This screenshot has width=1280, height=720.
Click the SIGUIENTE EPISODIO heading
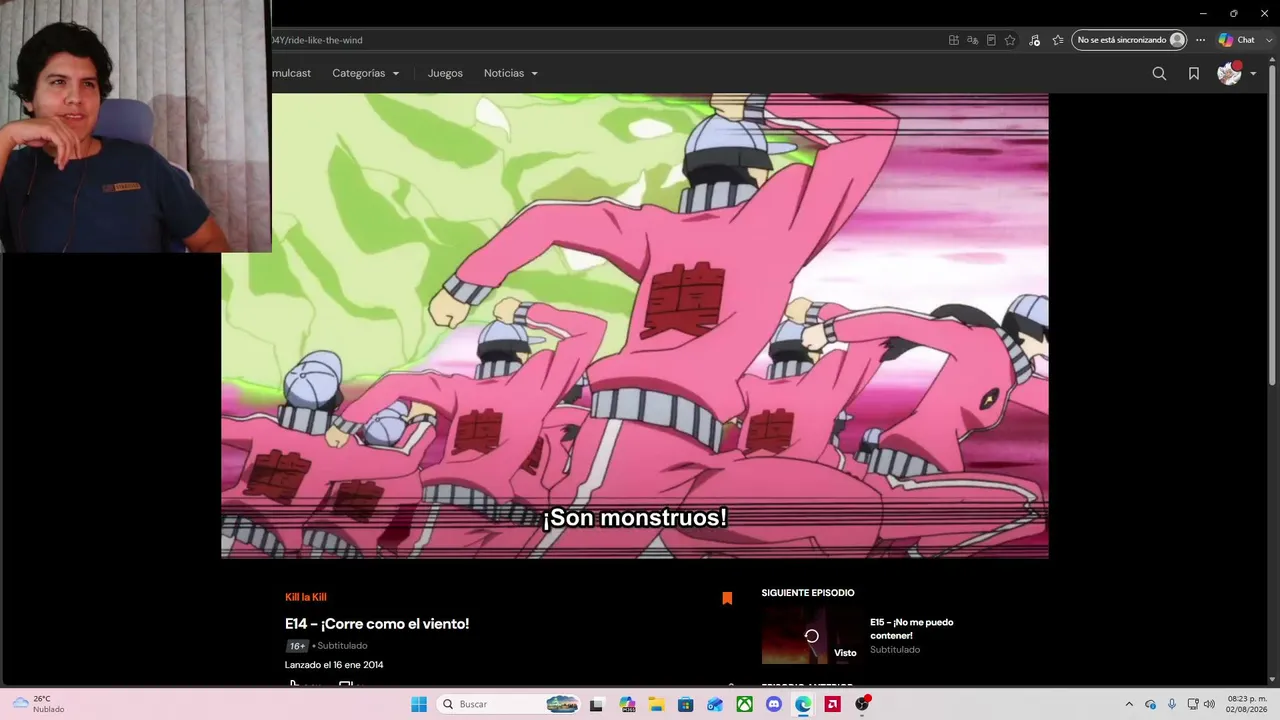(x=808, y=593)
